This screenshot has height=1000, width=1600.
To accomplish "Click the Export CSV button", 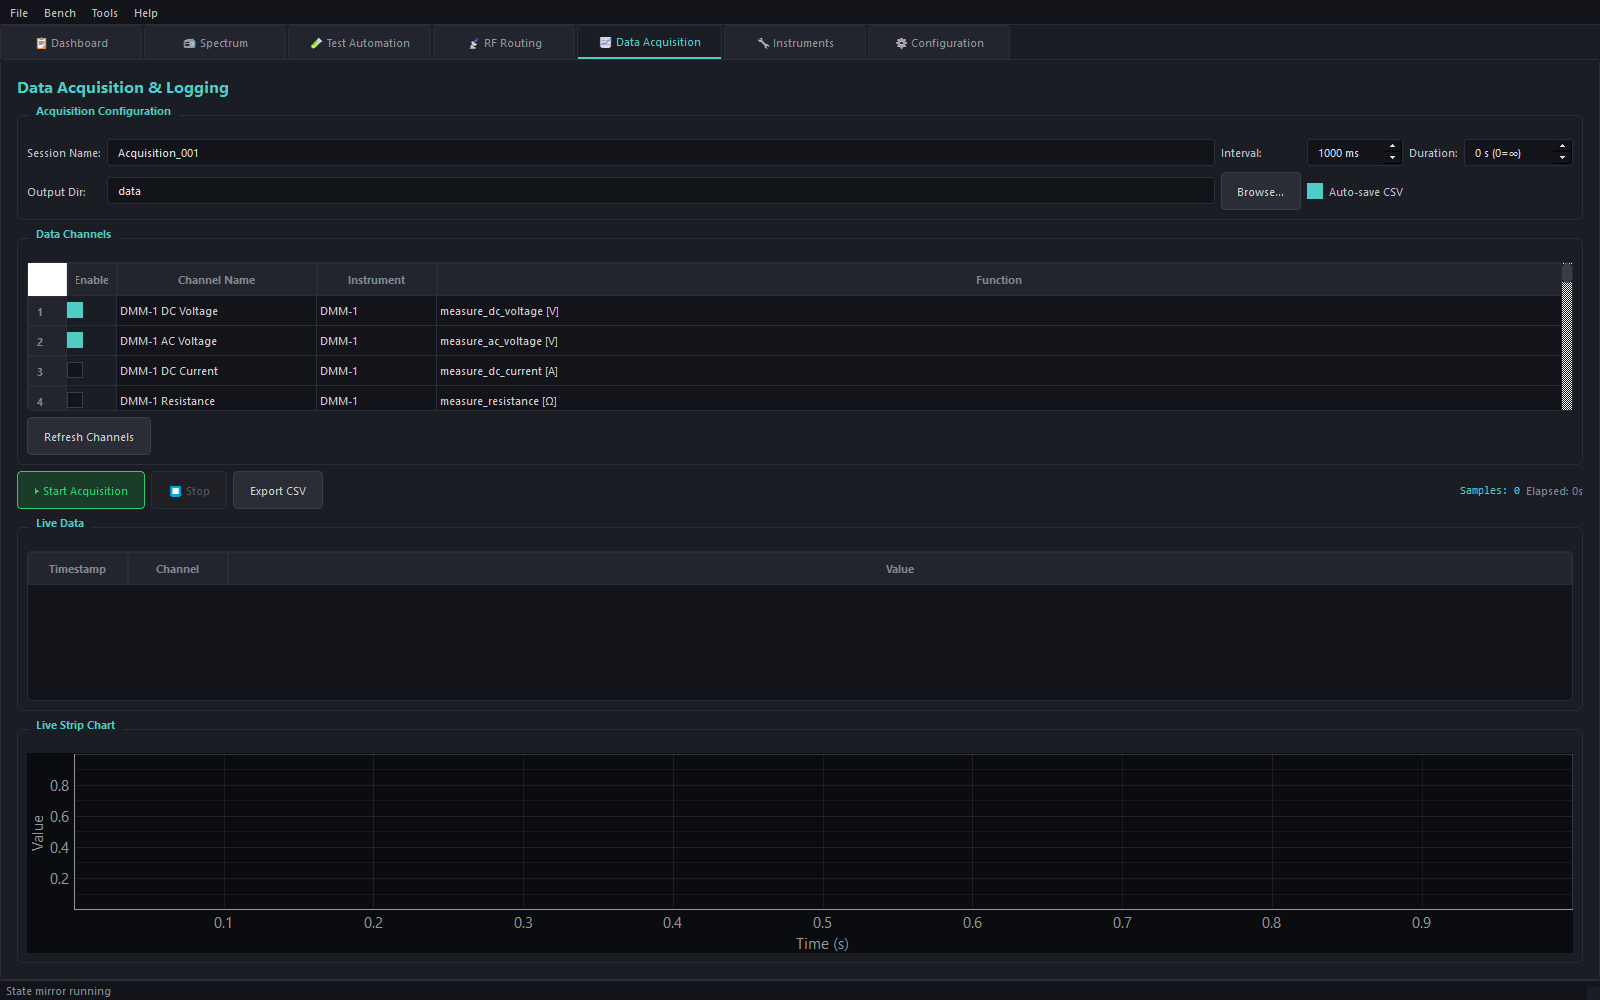I will [x=278, y=490].
